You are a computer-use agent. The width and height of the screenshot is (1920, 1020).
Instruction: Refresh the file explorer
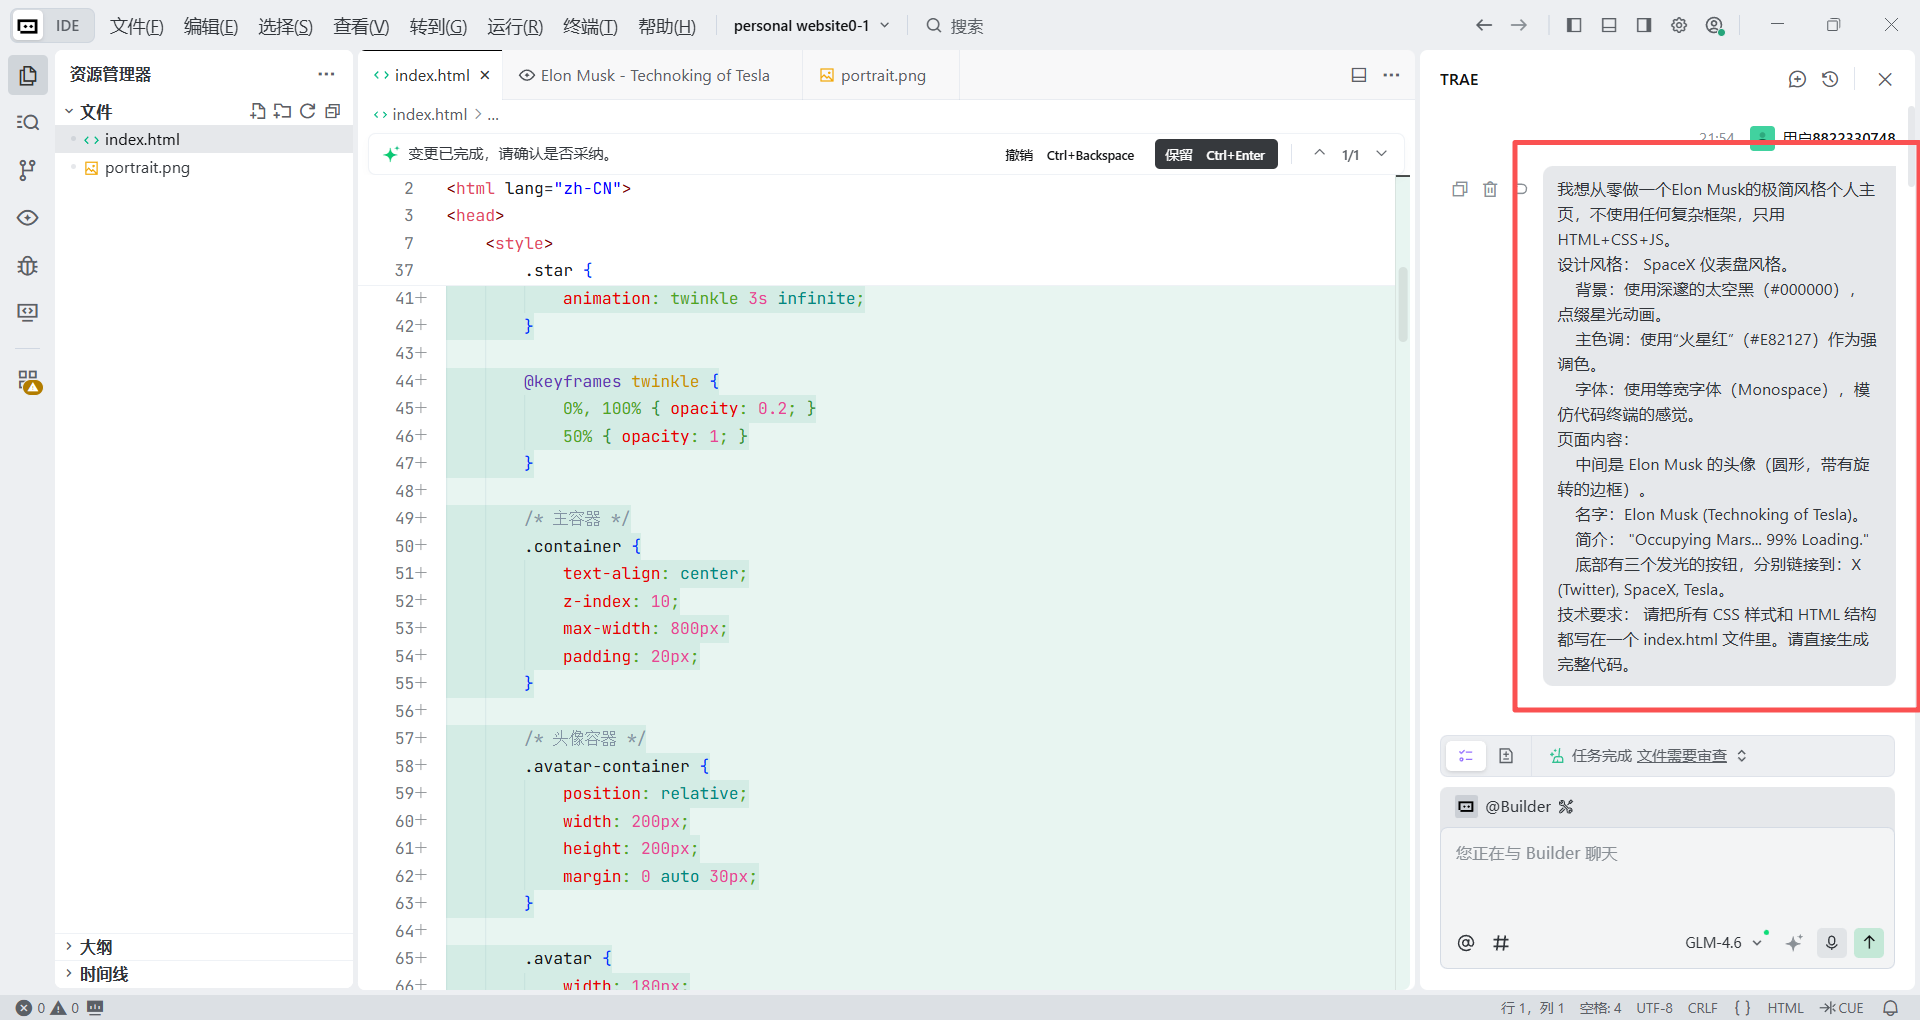(308, 111)
